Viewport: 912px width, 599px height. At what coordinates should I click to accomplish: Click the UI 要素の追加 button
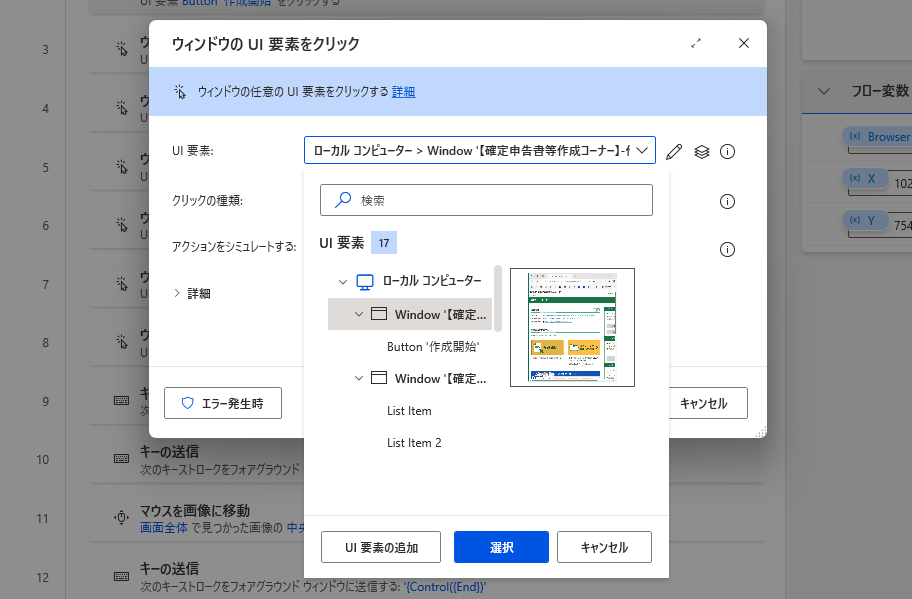point(381,547)
